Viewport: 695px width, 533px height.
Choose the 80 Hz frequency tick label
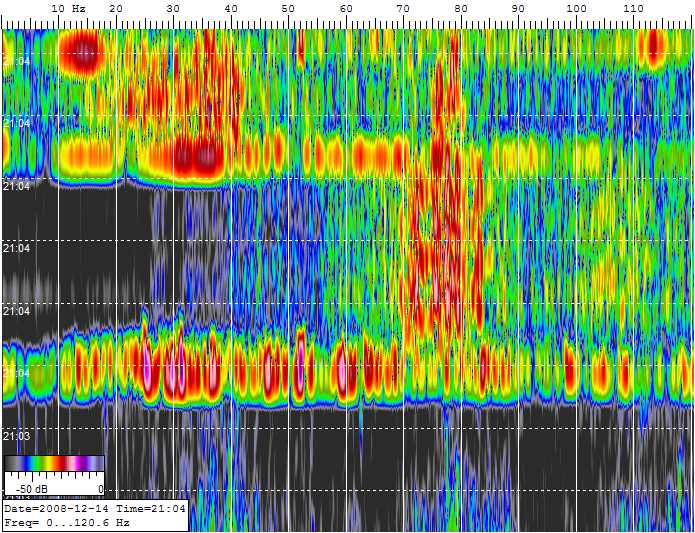pos(461,8)
